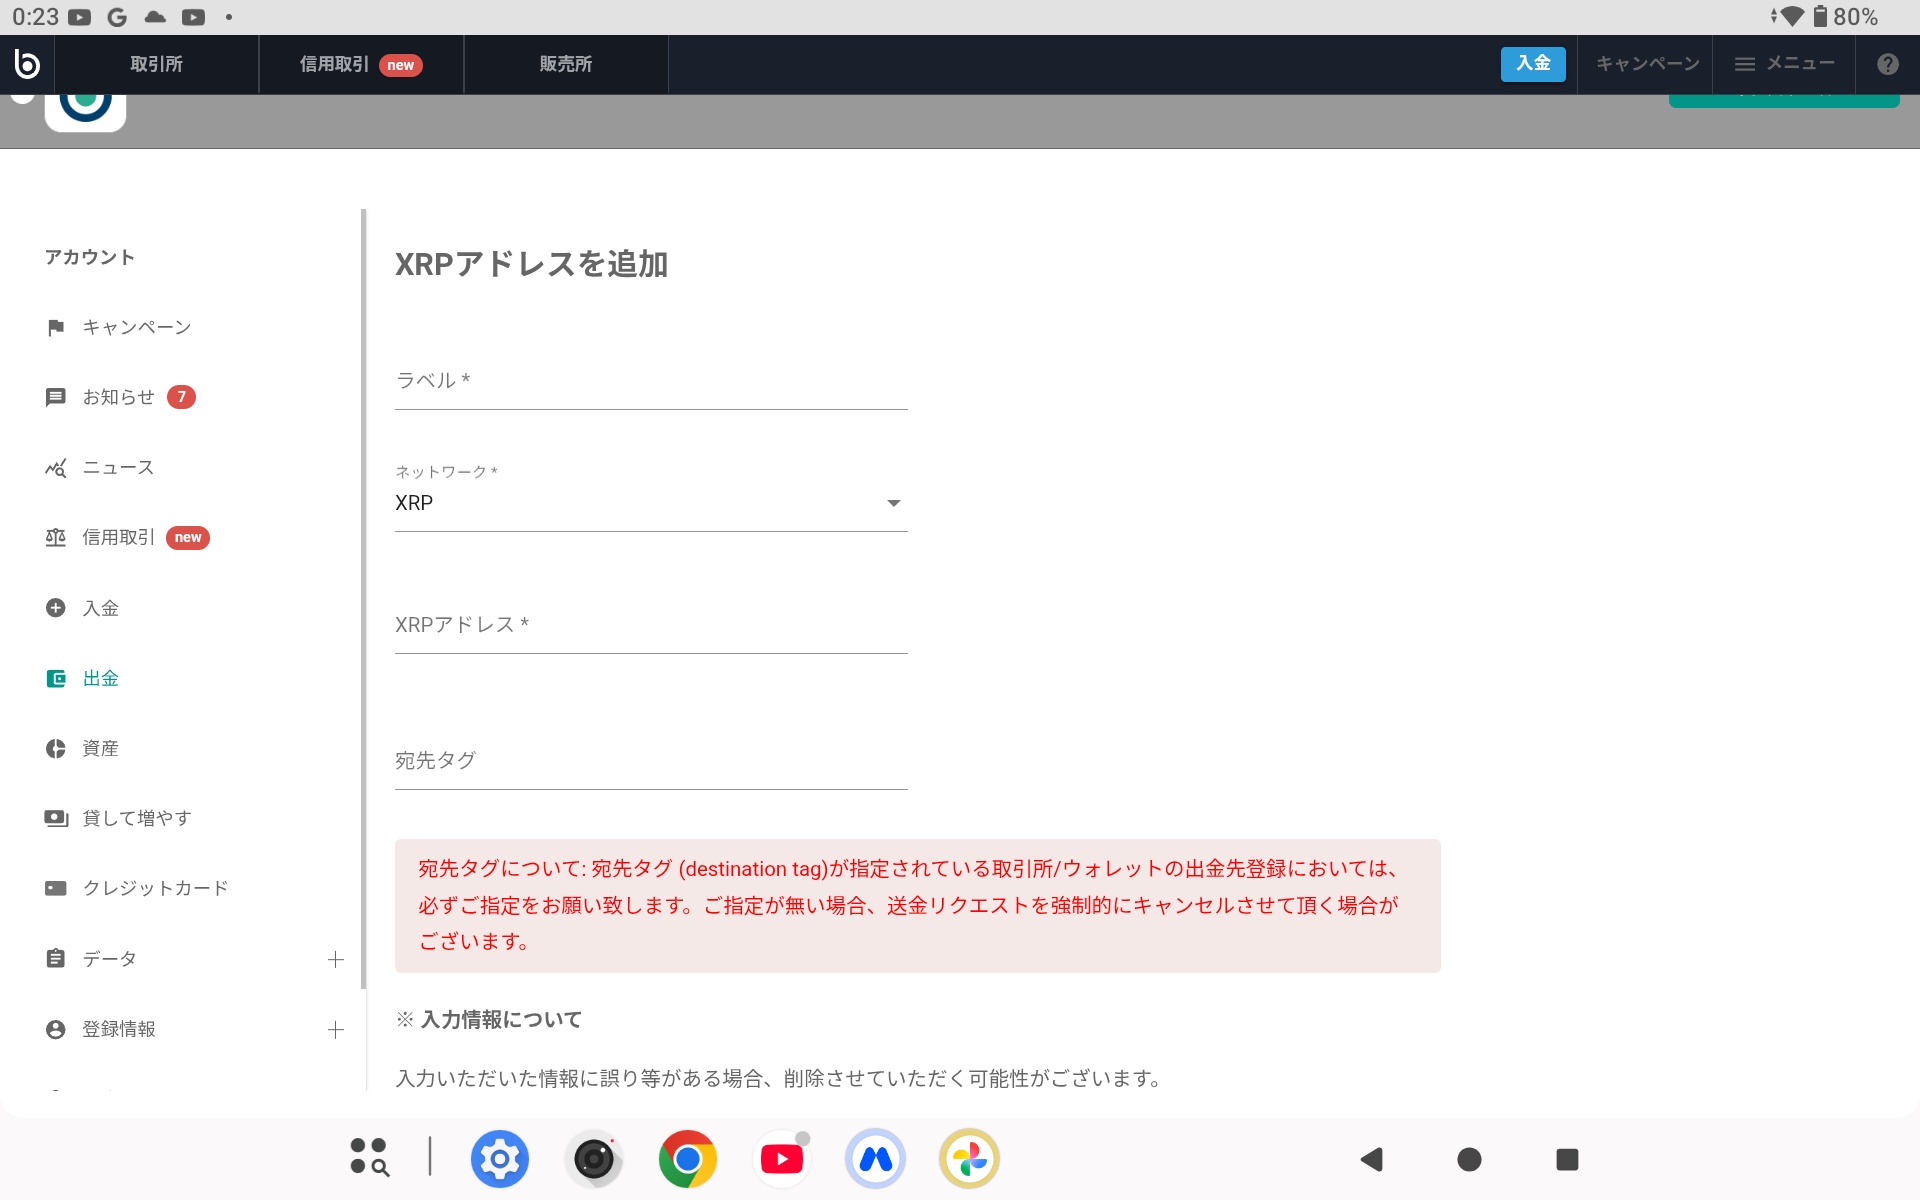The image size is (1920, 1200).
Task: Open YouTube from the taskbar
Action: (x=782, y=1159)
